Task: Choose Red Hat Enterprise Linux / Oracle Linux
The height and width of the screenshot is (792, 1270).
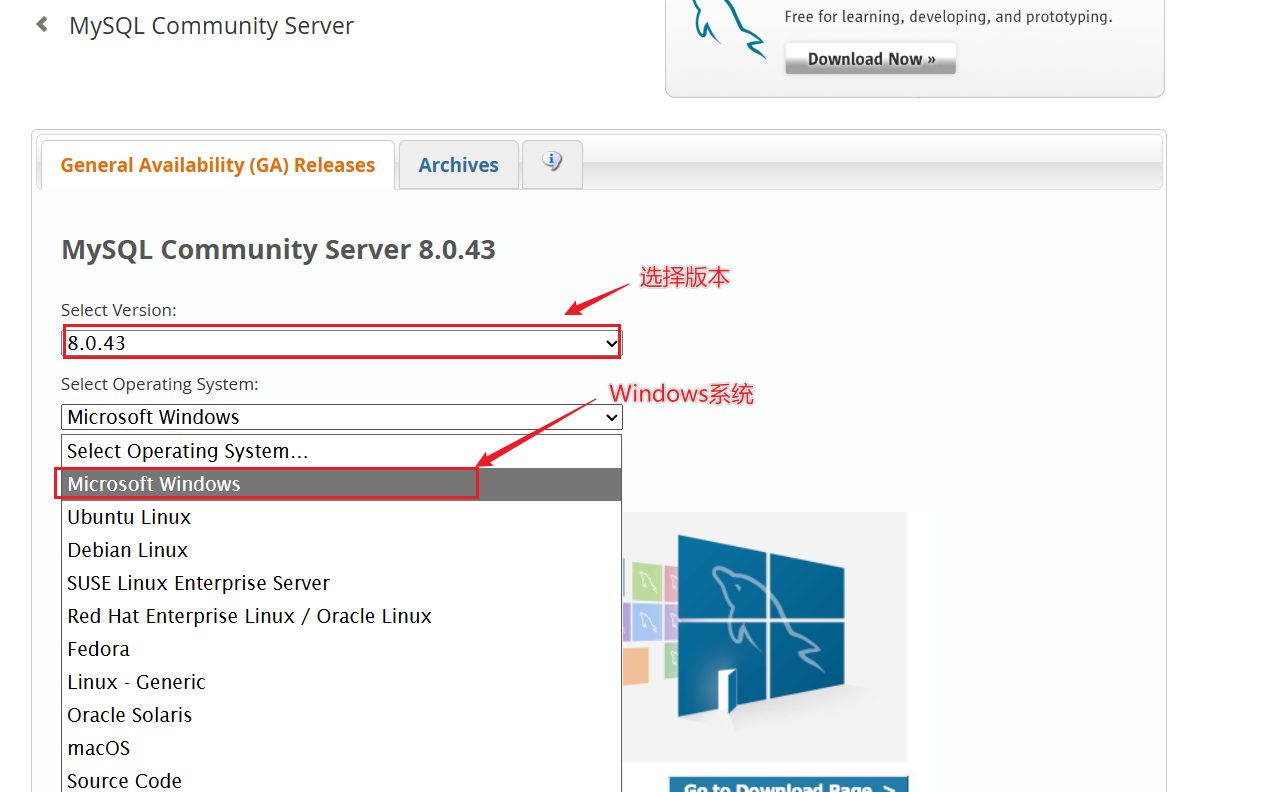Action: 342,616
